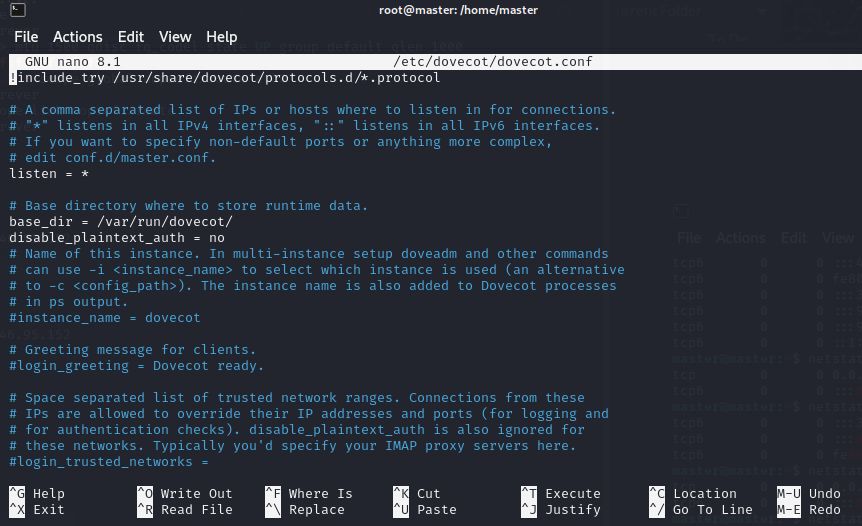Click the terminal icon in the title bar
Screen dimensions: 862x526
click(18, 9)
